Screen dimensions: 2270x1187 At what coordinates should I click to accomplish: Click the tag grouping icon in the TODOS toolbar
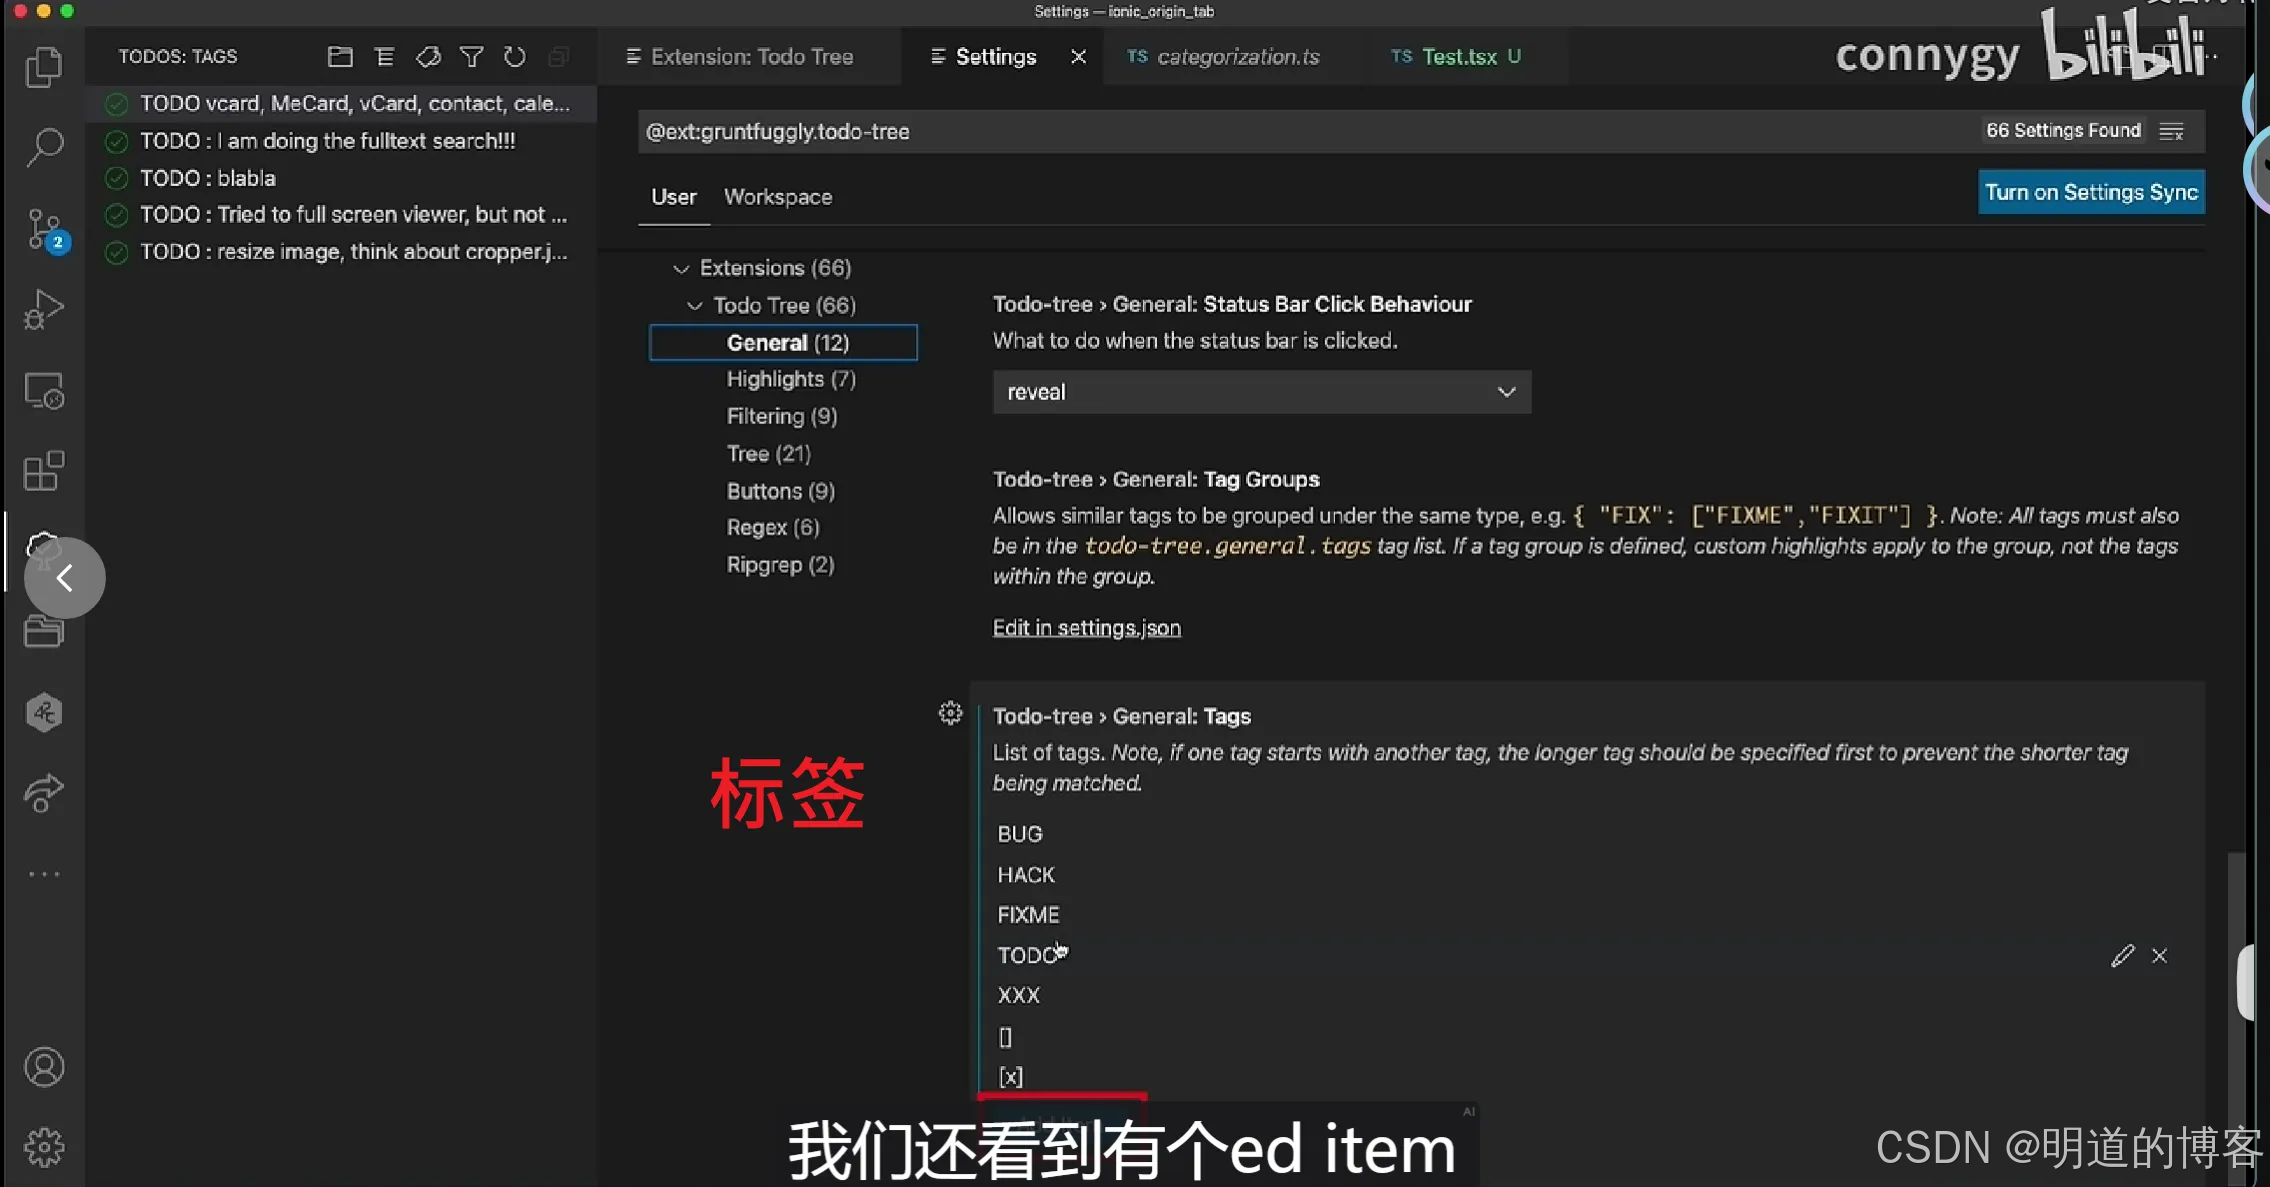click(x=428, y=57)
